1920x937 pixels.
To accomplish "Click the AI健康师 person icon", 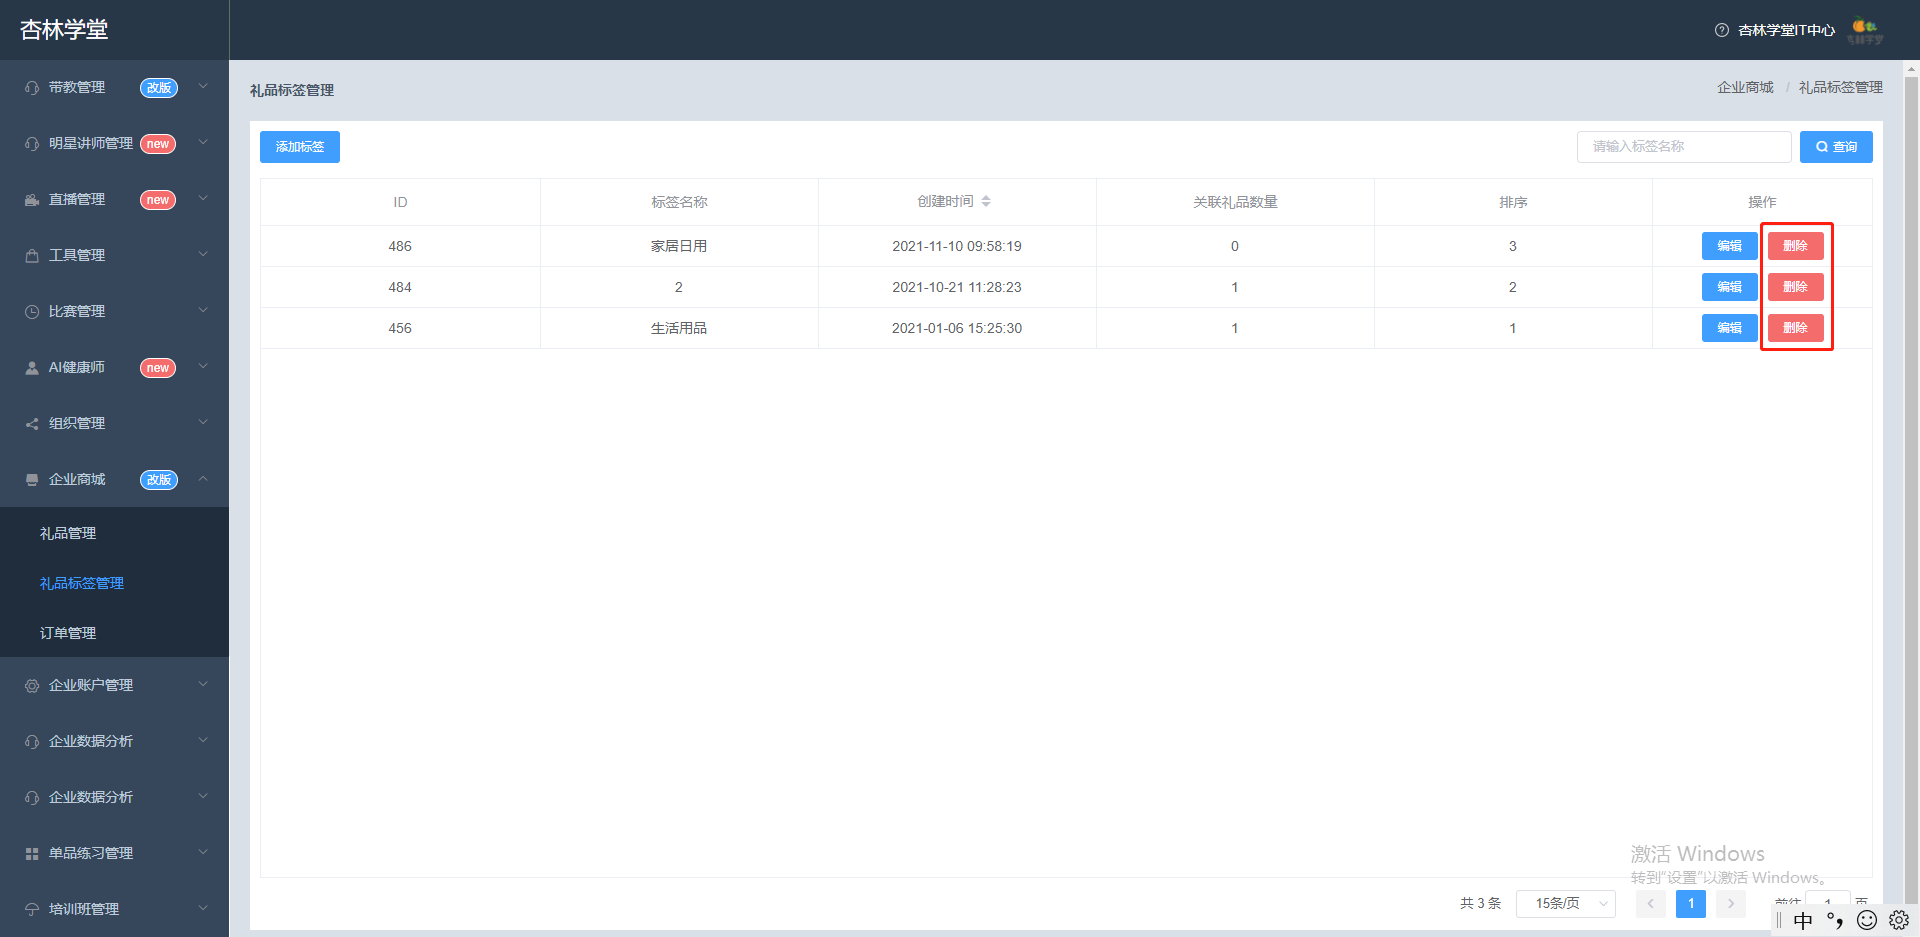I will click(x=32, y=368).
